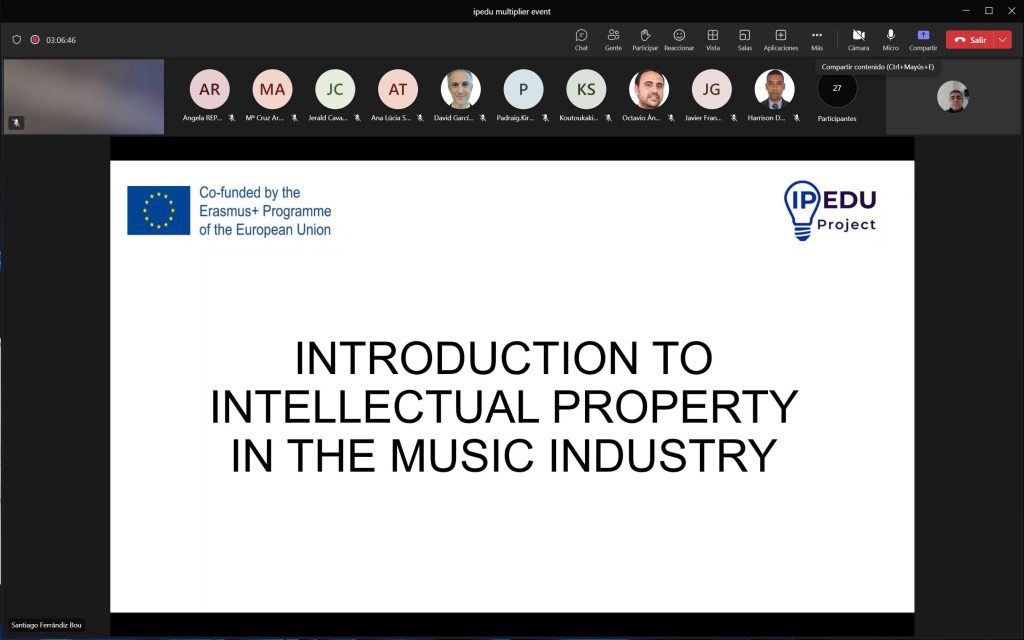Expand the Más options menu
Viewport: 1024px width, 640px height.
(x=817, y=39)
